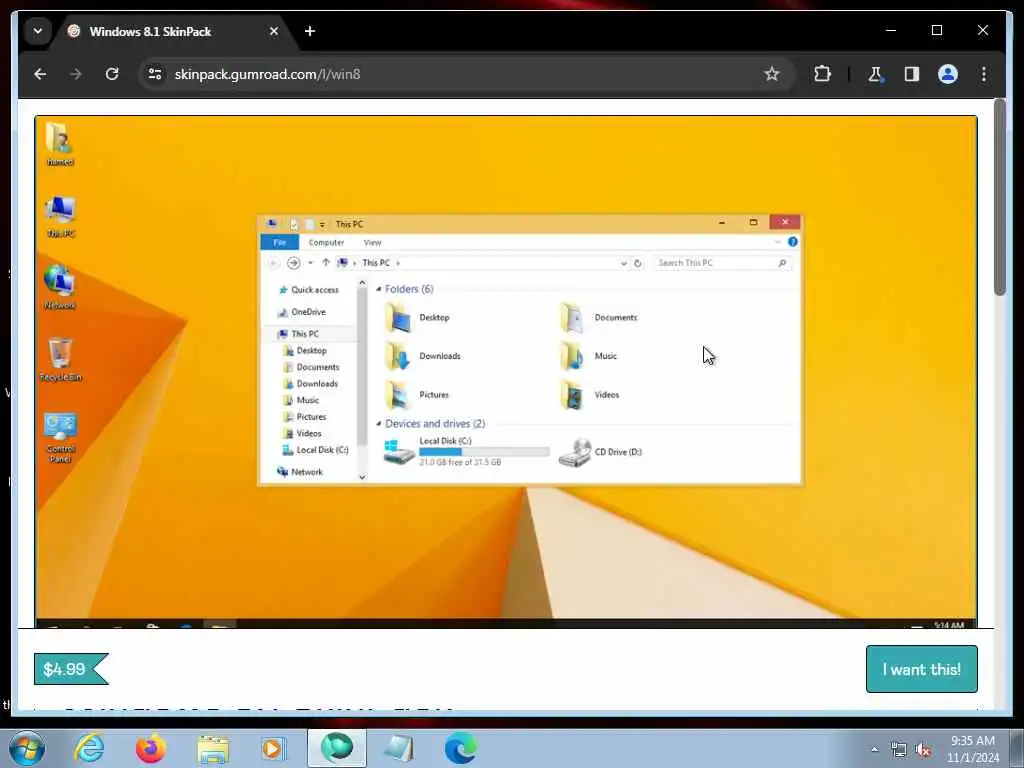Toggle the browser side panel
Image resolution: width=1024 pixels, height=768 pixels.
click(912, 74)
